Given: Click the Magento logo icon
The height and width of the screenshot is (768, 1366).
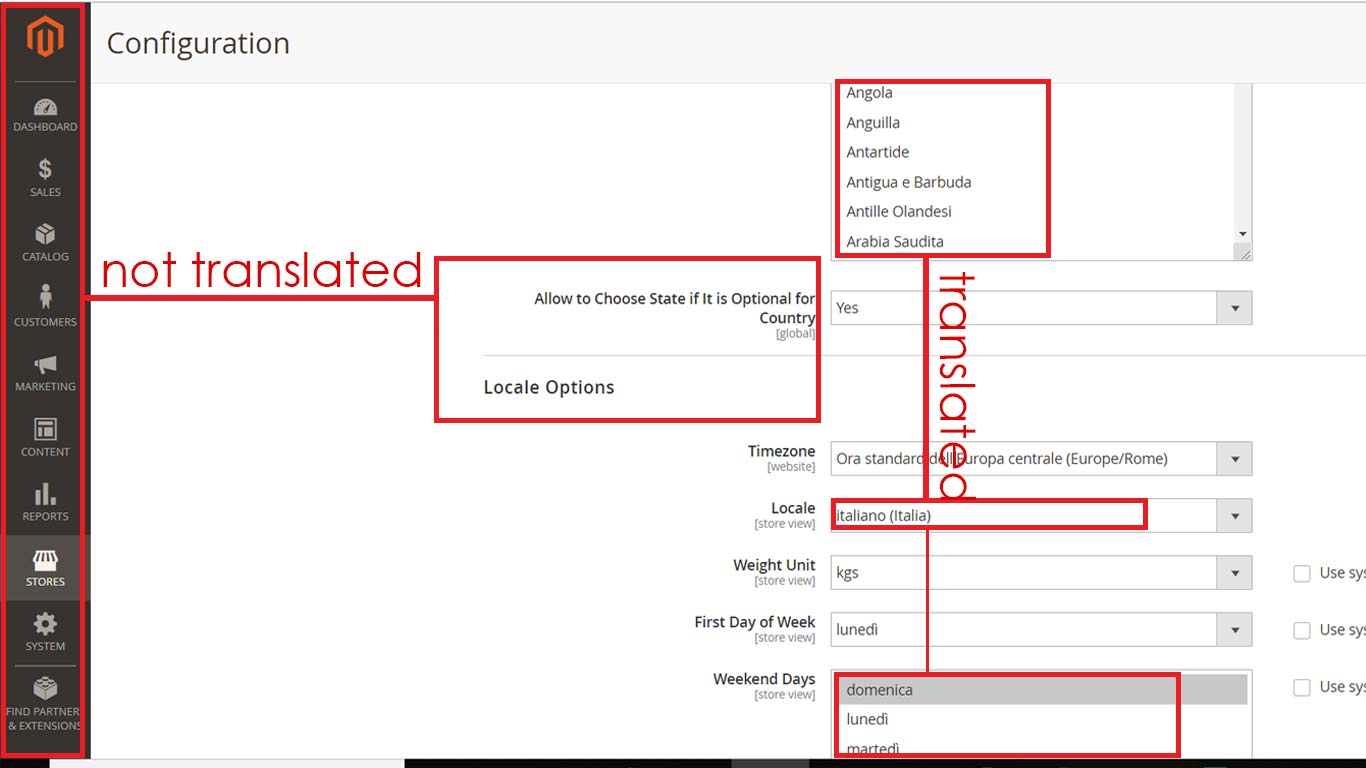Looking at the screenshot, I should point(45,38).
